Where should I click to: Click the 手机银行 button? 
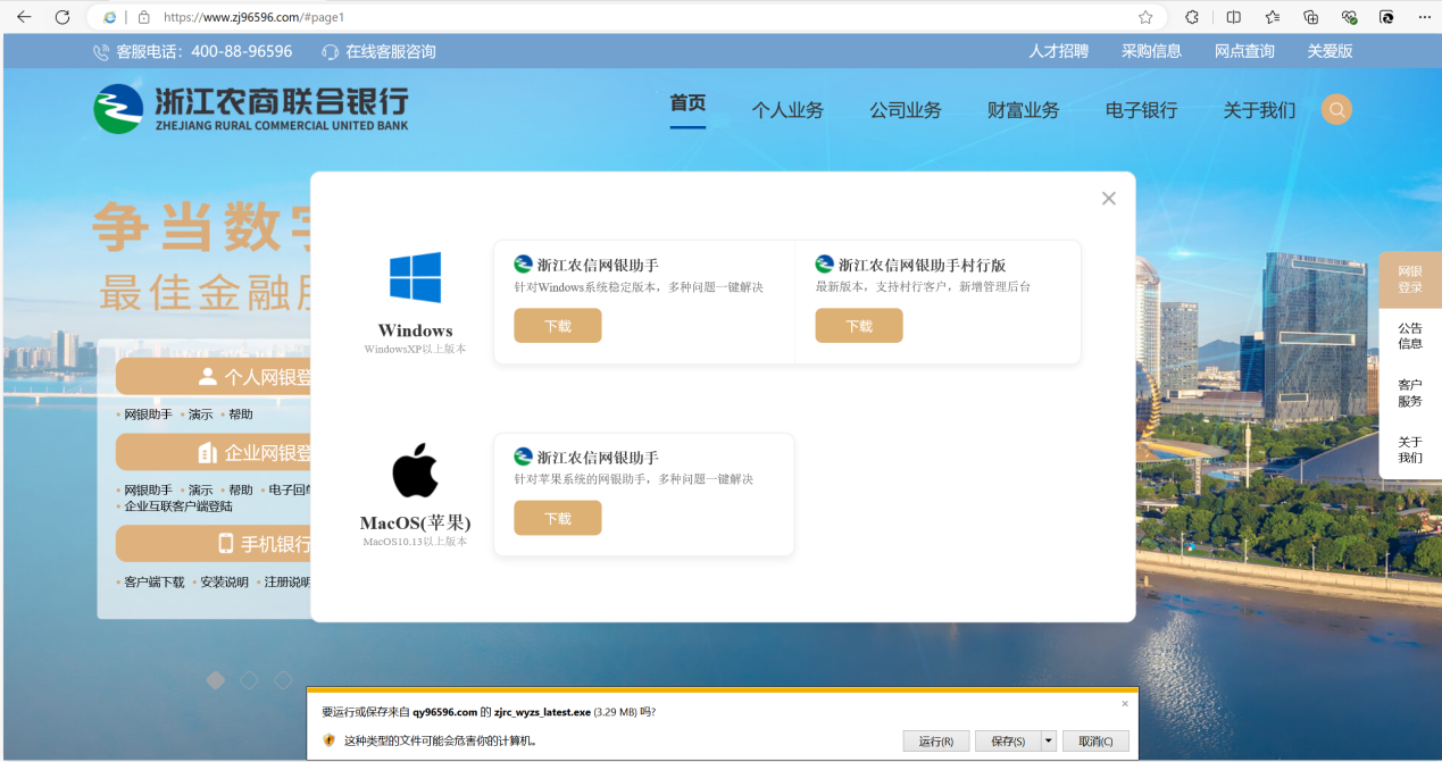point(213,544)
